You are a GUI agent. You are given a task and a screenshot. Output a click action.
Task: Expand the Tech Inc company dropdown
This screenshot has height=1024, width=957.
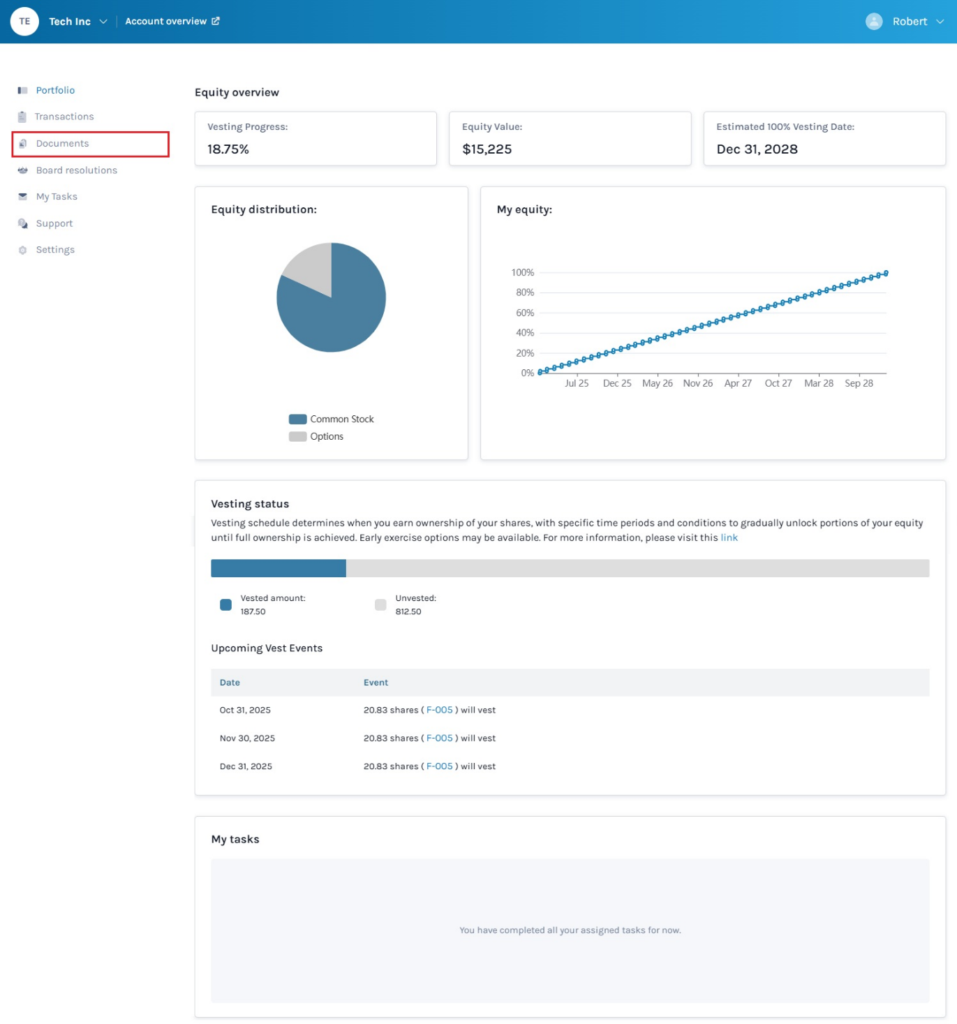point(103,22)
